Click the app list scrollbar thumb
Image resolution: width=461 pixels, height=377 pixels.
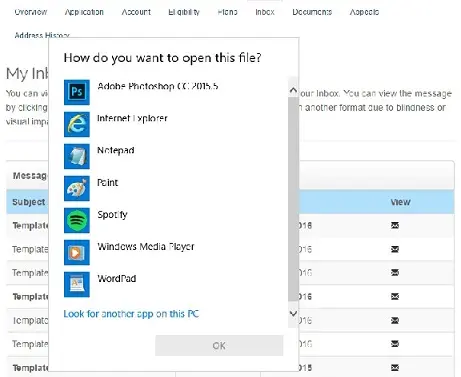293,199
